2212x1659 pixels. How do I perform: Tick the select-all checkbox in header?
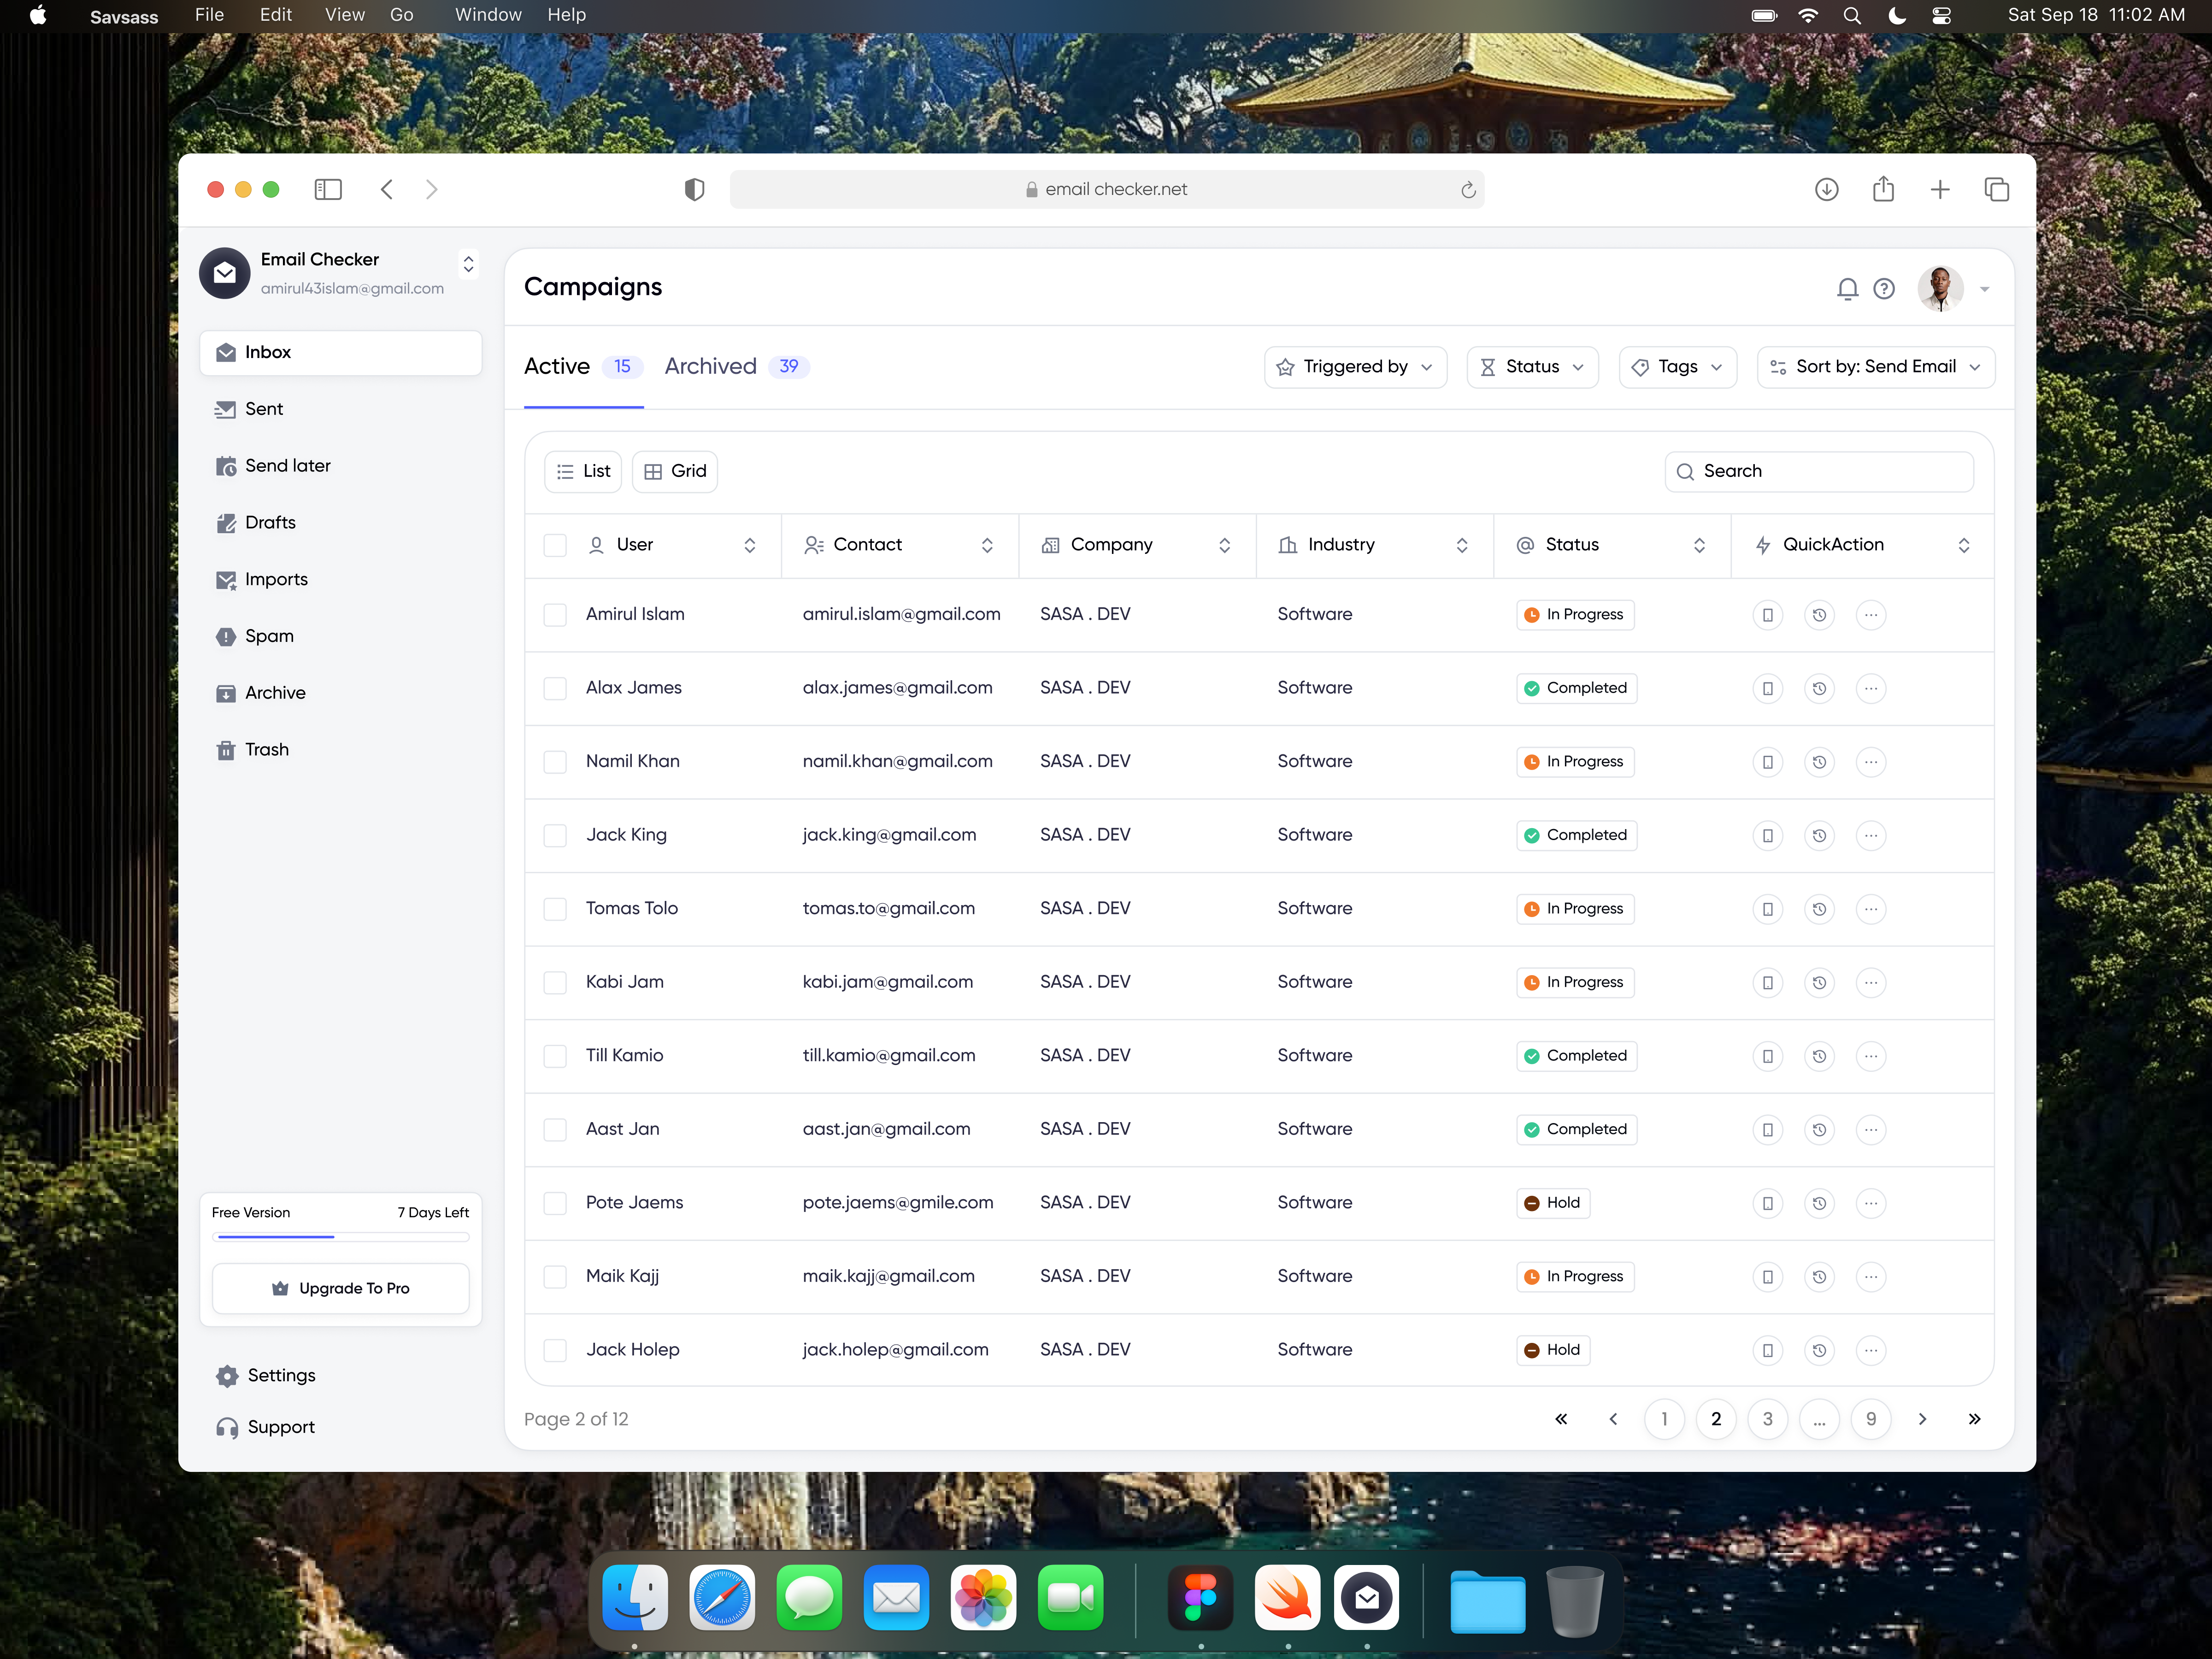coord(555,545)
